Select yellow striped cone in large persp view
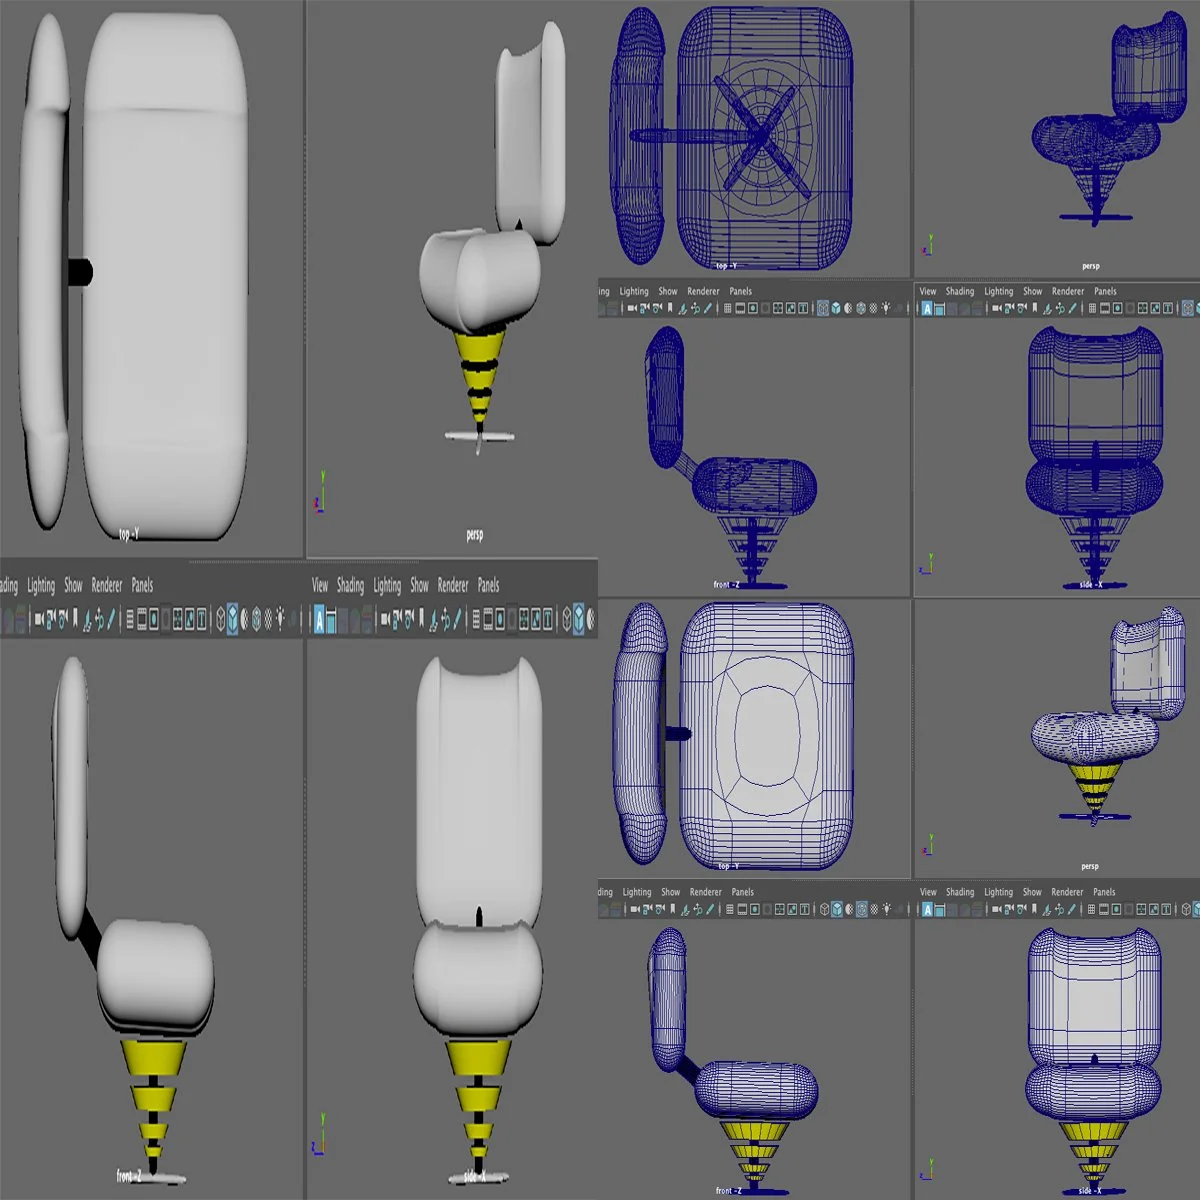 479,373
